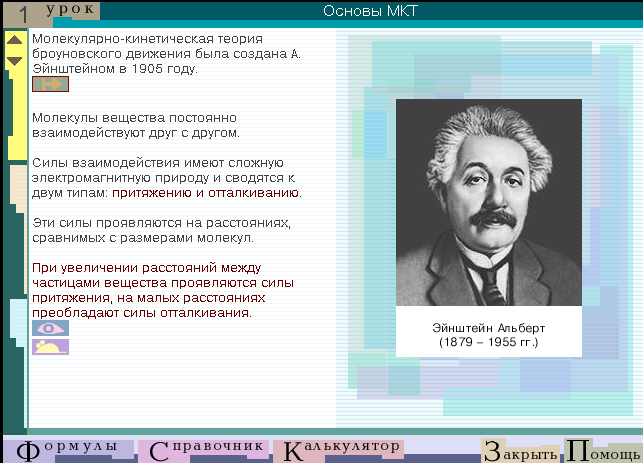
Task: Click the blue eye view icon
Action: click(50, 328)
